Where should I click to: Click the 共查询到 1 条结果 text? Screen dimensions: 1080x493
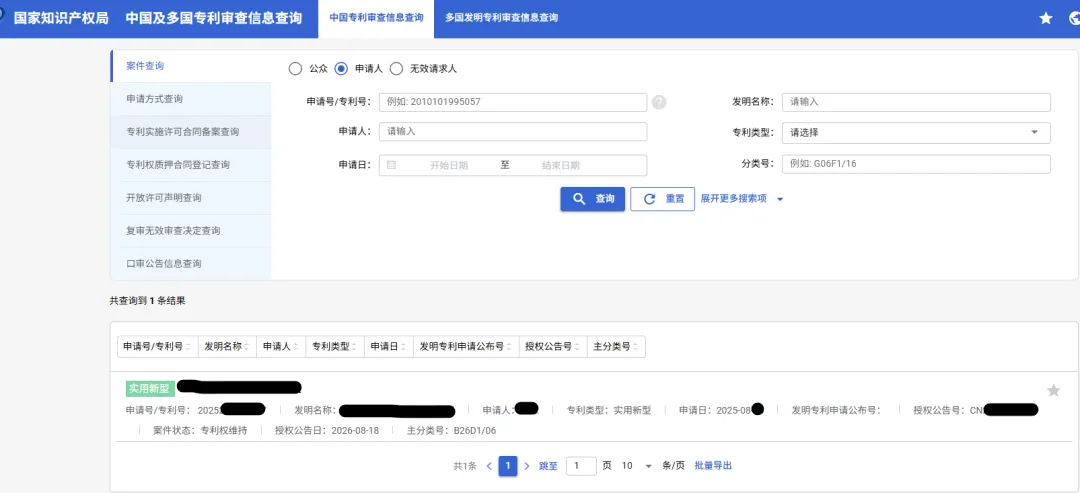(147, 301)
